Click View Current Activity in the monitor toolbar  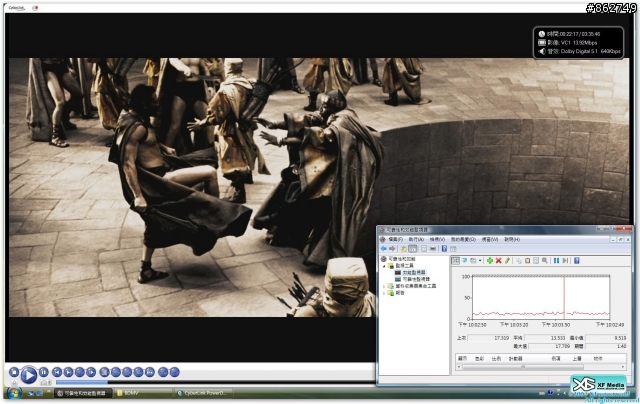pyautogui.click(x=456, y=260)
